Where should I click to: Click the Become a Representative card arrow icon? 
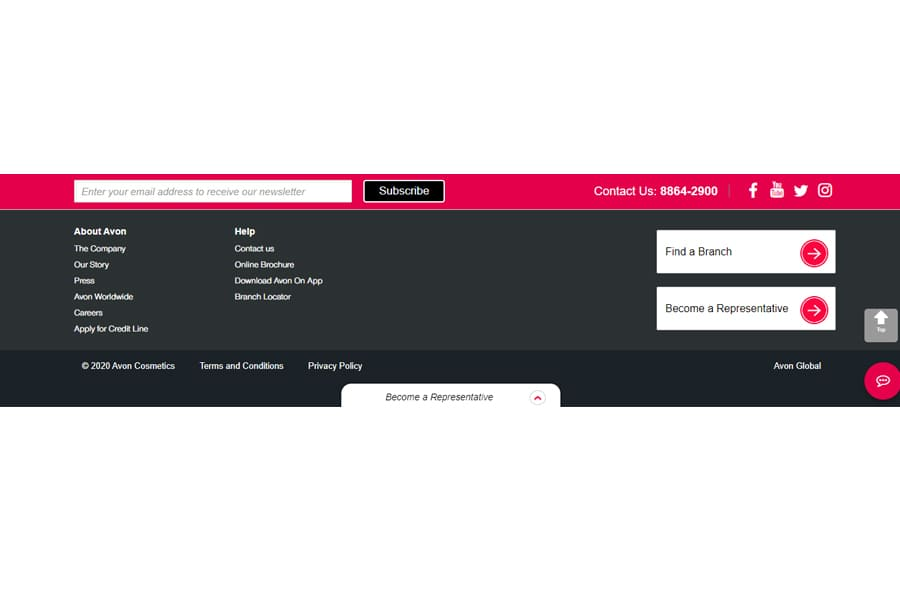point(814,310)
